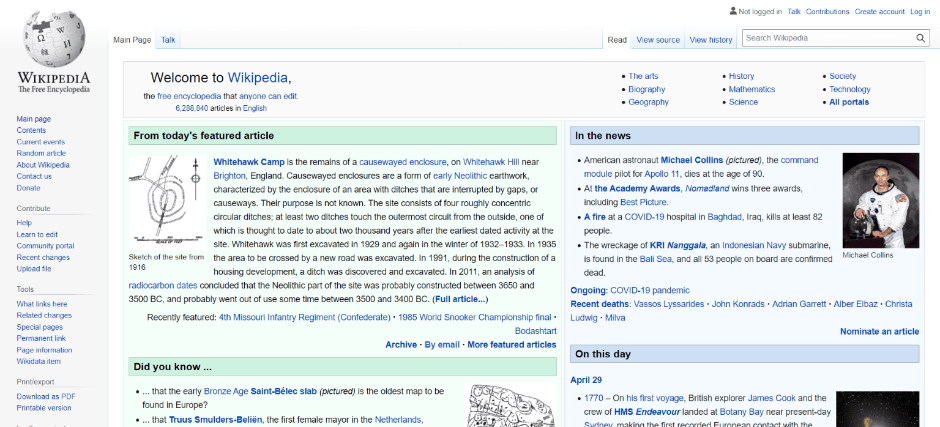This screenshot has width=940, height=427.
Task: Click the Wikipedia globe logo
Action: click(54, 39)
